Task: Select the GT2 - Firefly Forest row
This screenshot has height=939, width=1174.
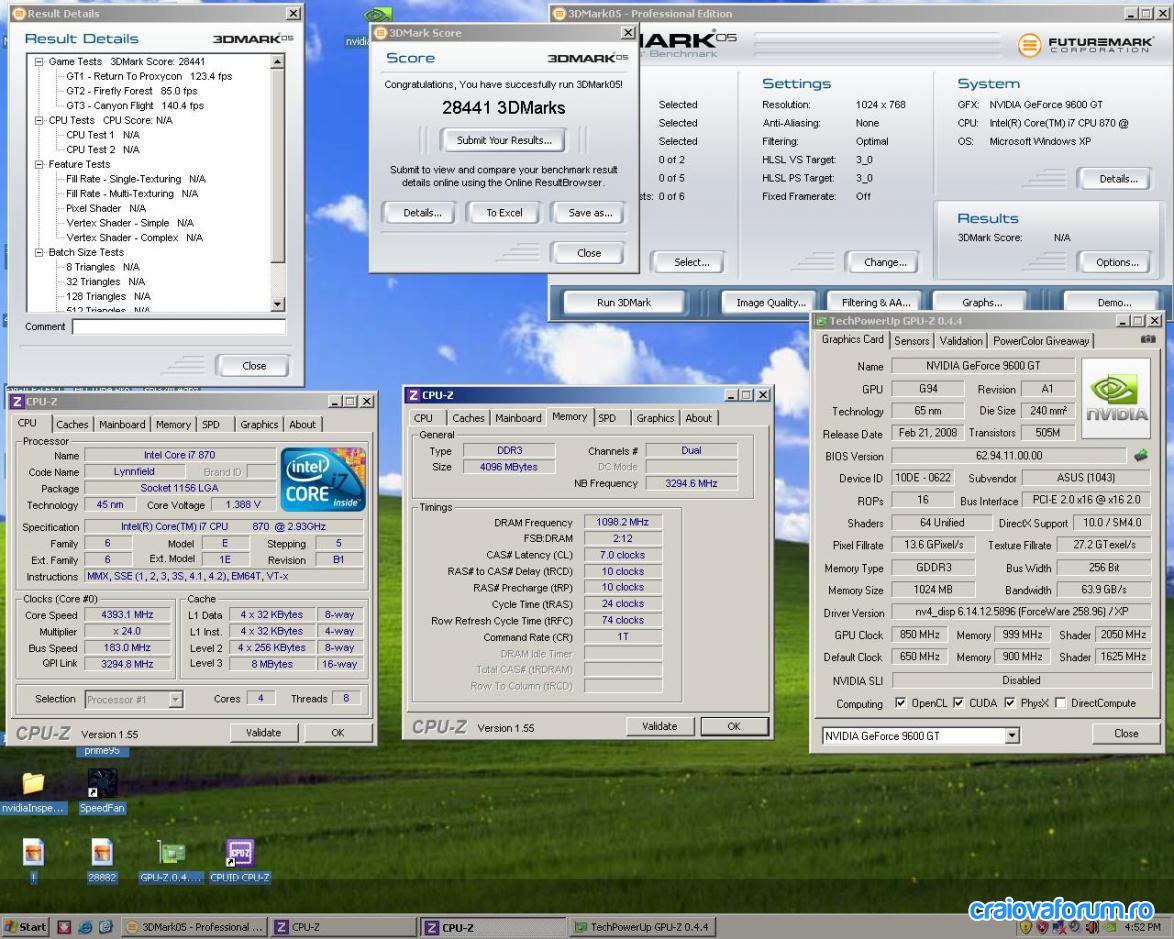Action: pyautogui.click(x=132, y=91)
